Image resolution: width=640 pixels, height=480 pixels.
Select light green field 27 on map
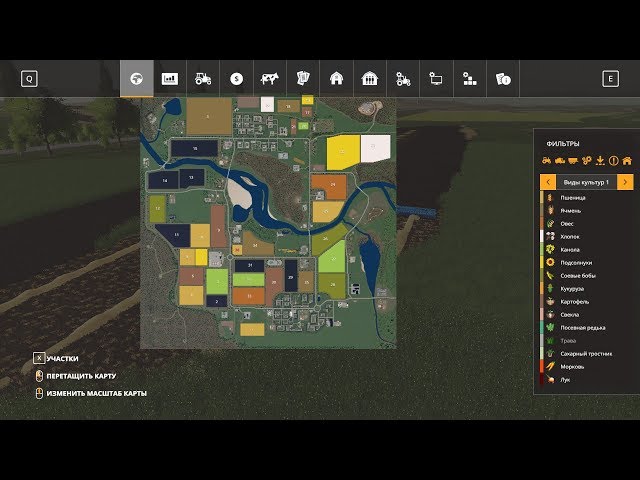333,259
